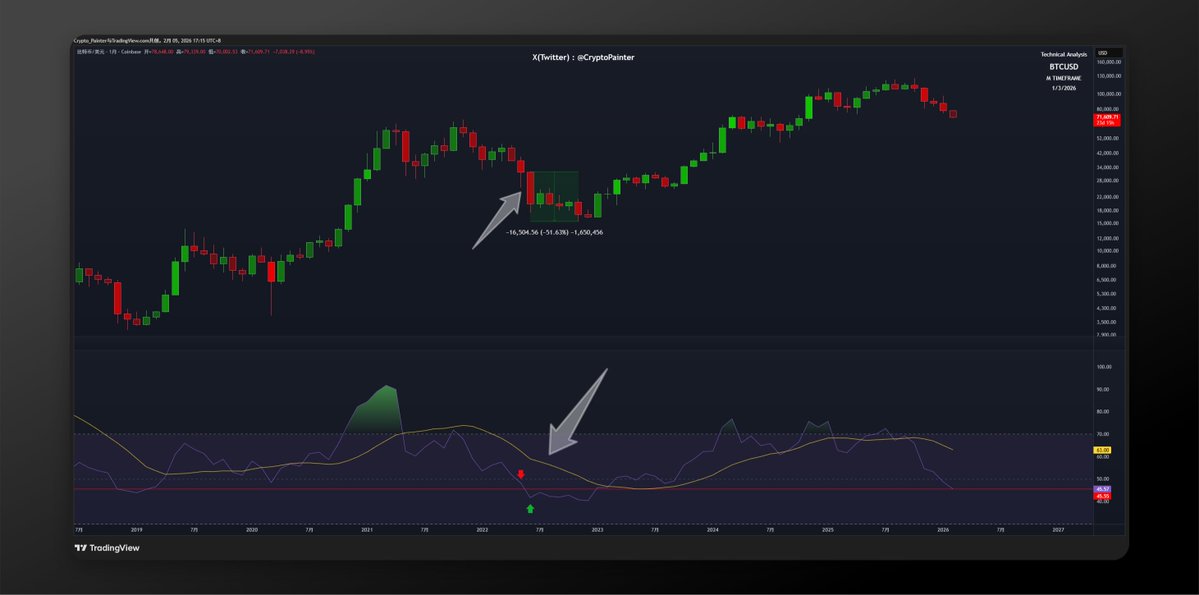Click the 50.00 RSI axis label
The width and height of the screenshot is (1199, 595).
click(1104, 479)
